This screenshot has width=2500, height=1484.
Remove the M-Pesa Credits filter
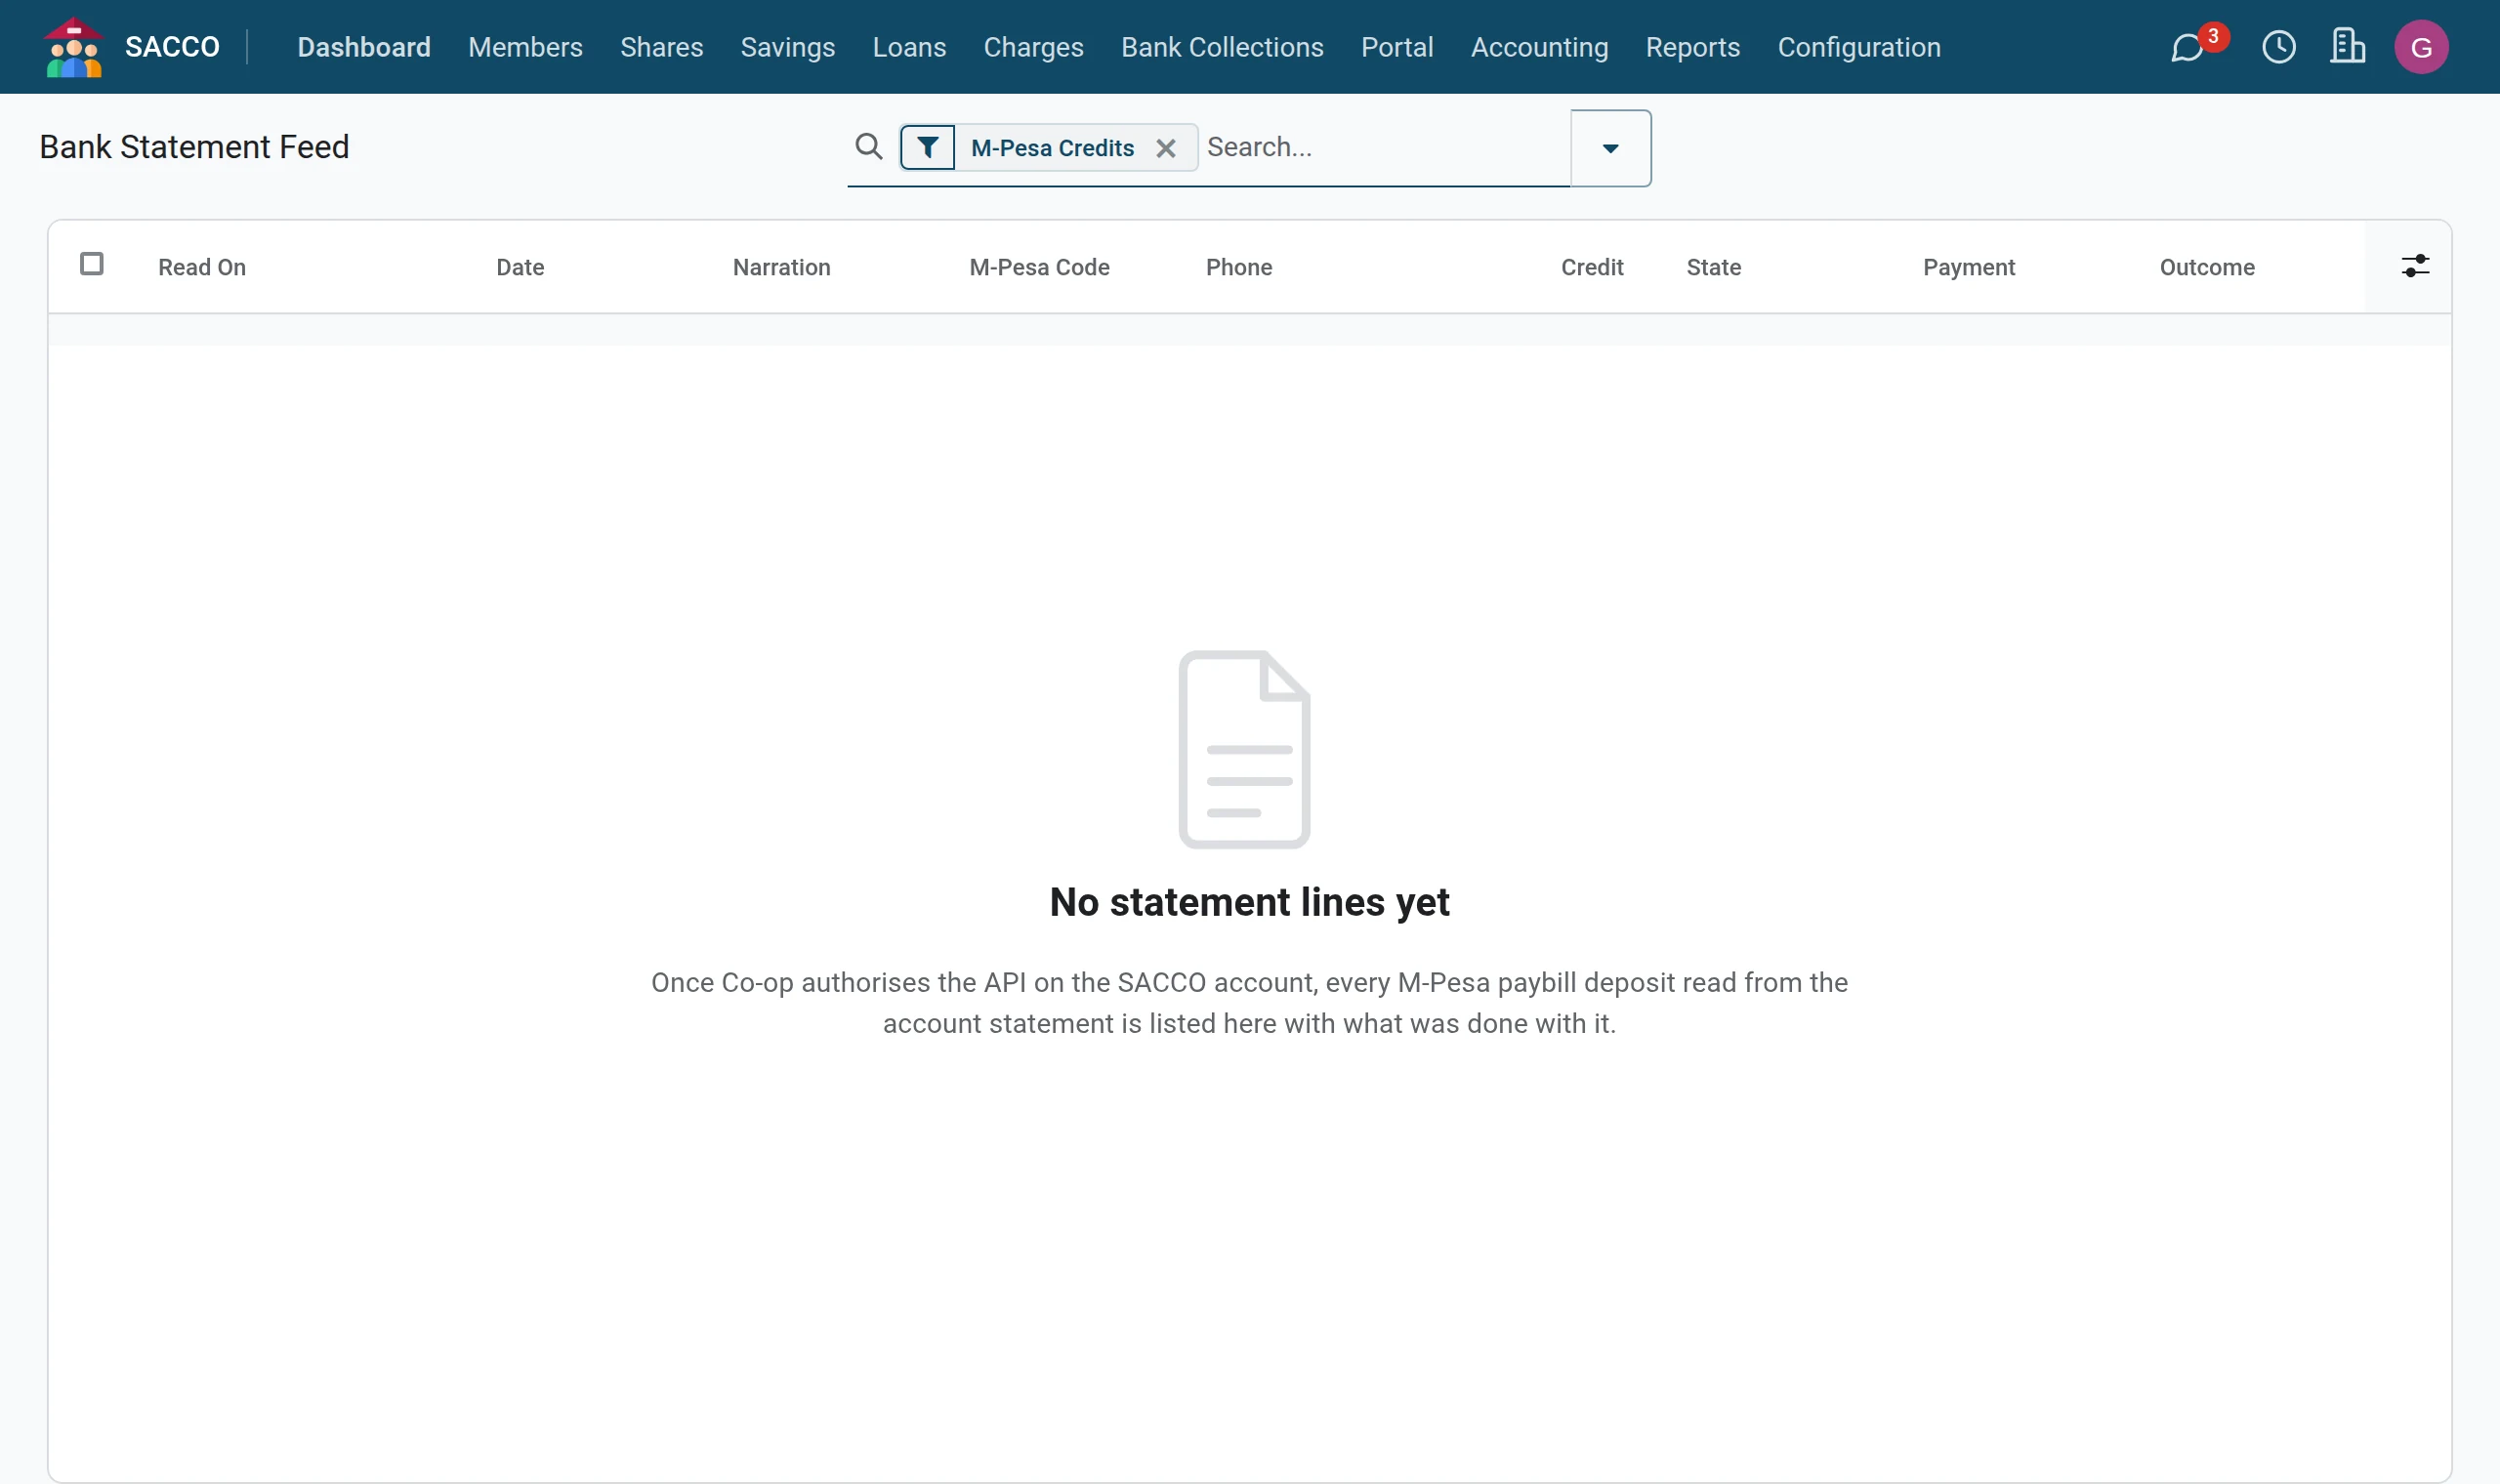(x=1166, y=149)
